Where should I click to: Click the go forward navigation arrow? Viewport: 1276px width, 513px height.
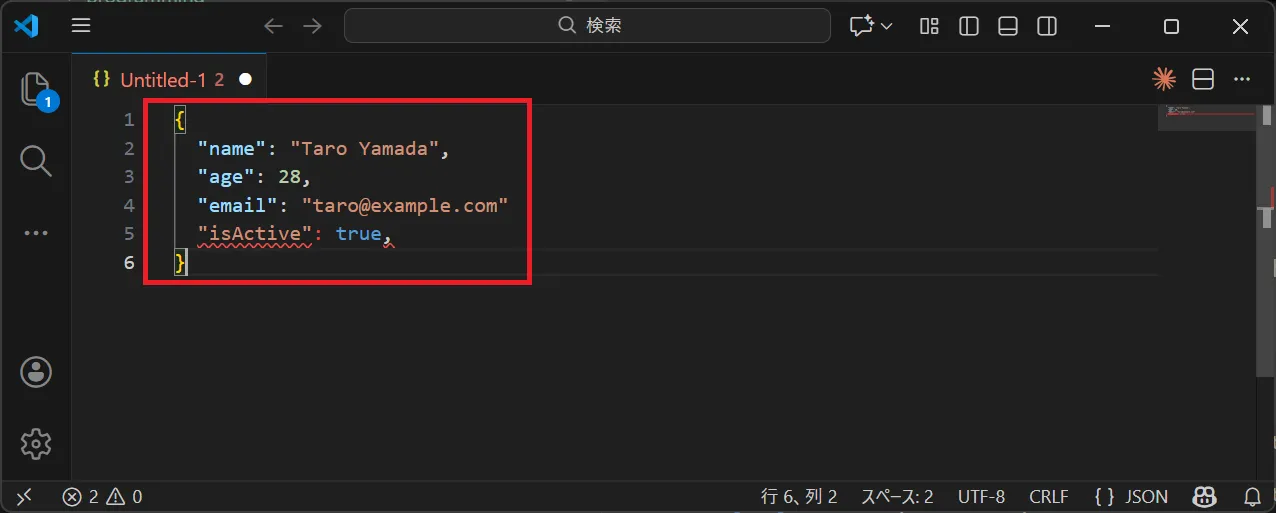pyautogui.click(x=312, y=26)
